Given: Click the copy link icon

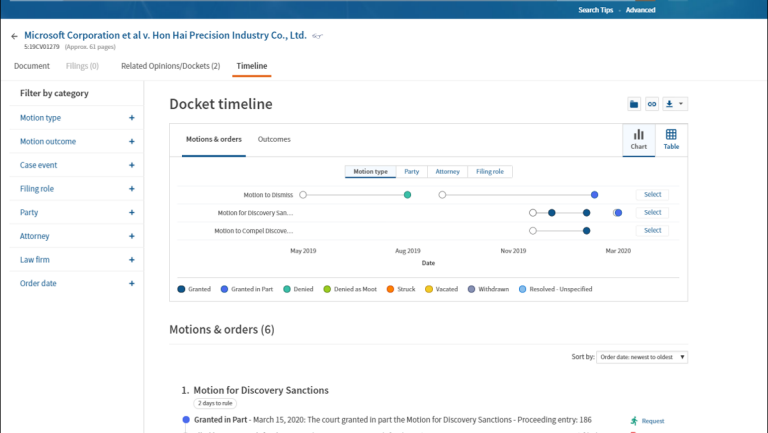Looking at the screenshot, I should coord(651,104).
